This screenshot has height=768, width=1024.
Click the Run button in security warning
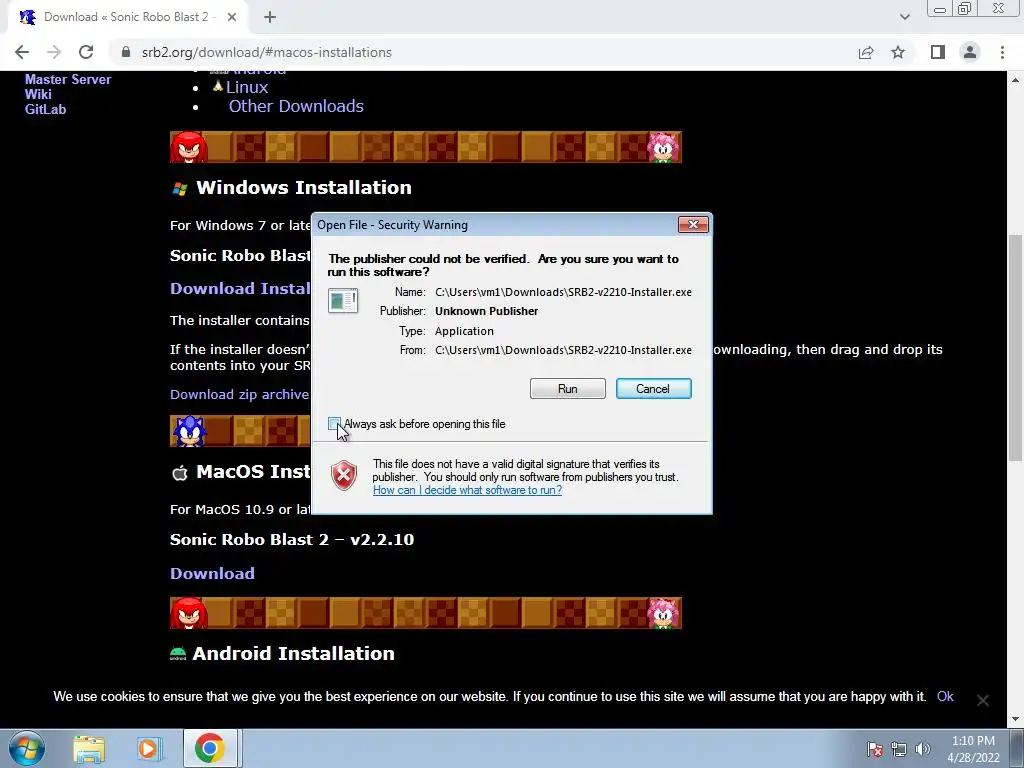[x=568, y=389]
